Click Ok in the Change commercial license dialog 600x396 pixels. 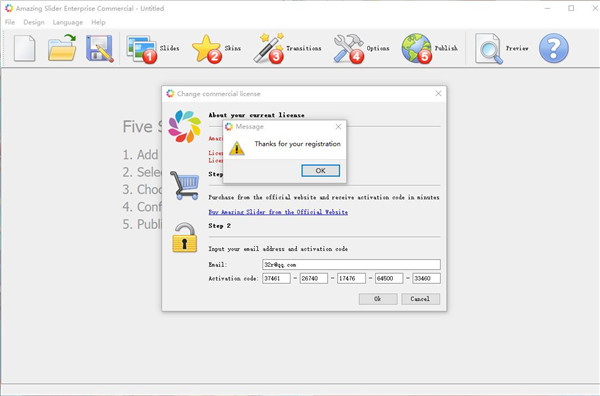378,299
